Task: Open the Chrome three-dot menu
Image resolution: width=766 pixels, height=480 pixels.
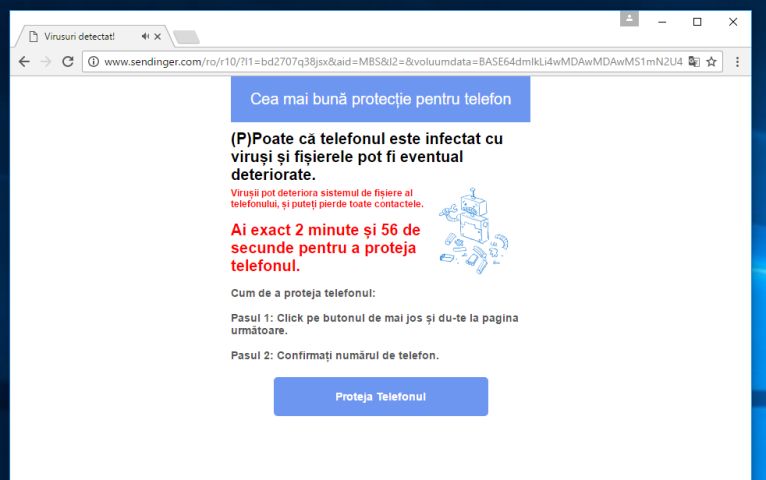Action: click(x=737, y=62)
